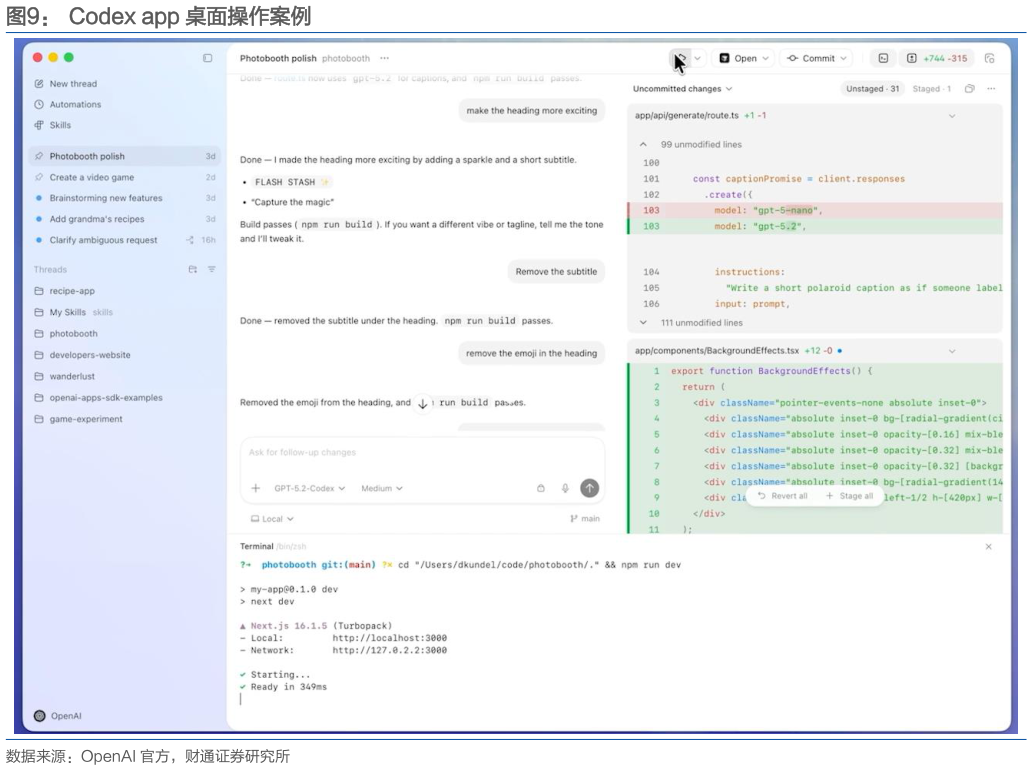Image resolution: width=1032 pixels, height=770 pixels.
Task: Toggle the diff panel with +744 -315
Action: 937,58
